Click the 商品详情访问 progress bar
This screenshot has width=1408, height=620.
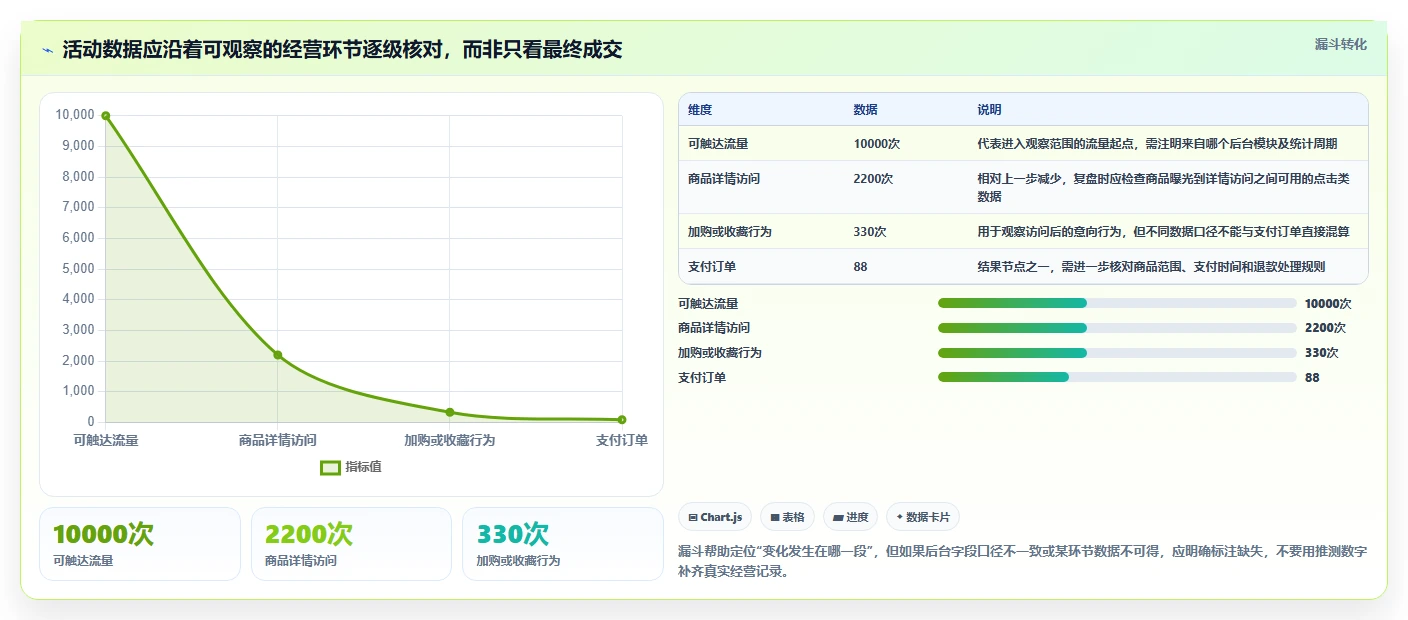tap(1117, 328)
